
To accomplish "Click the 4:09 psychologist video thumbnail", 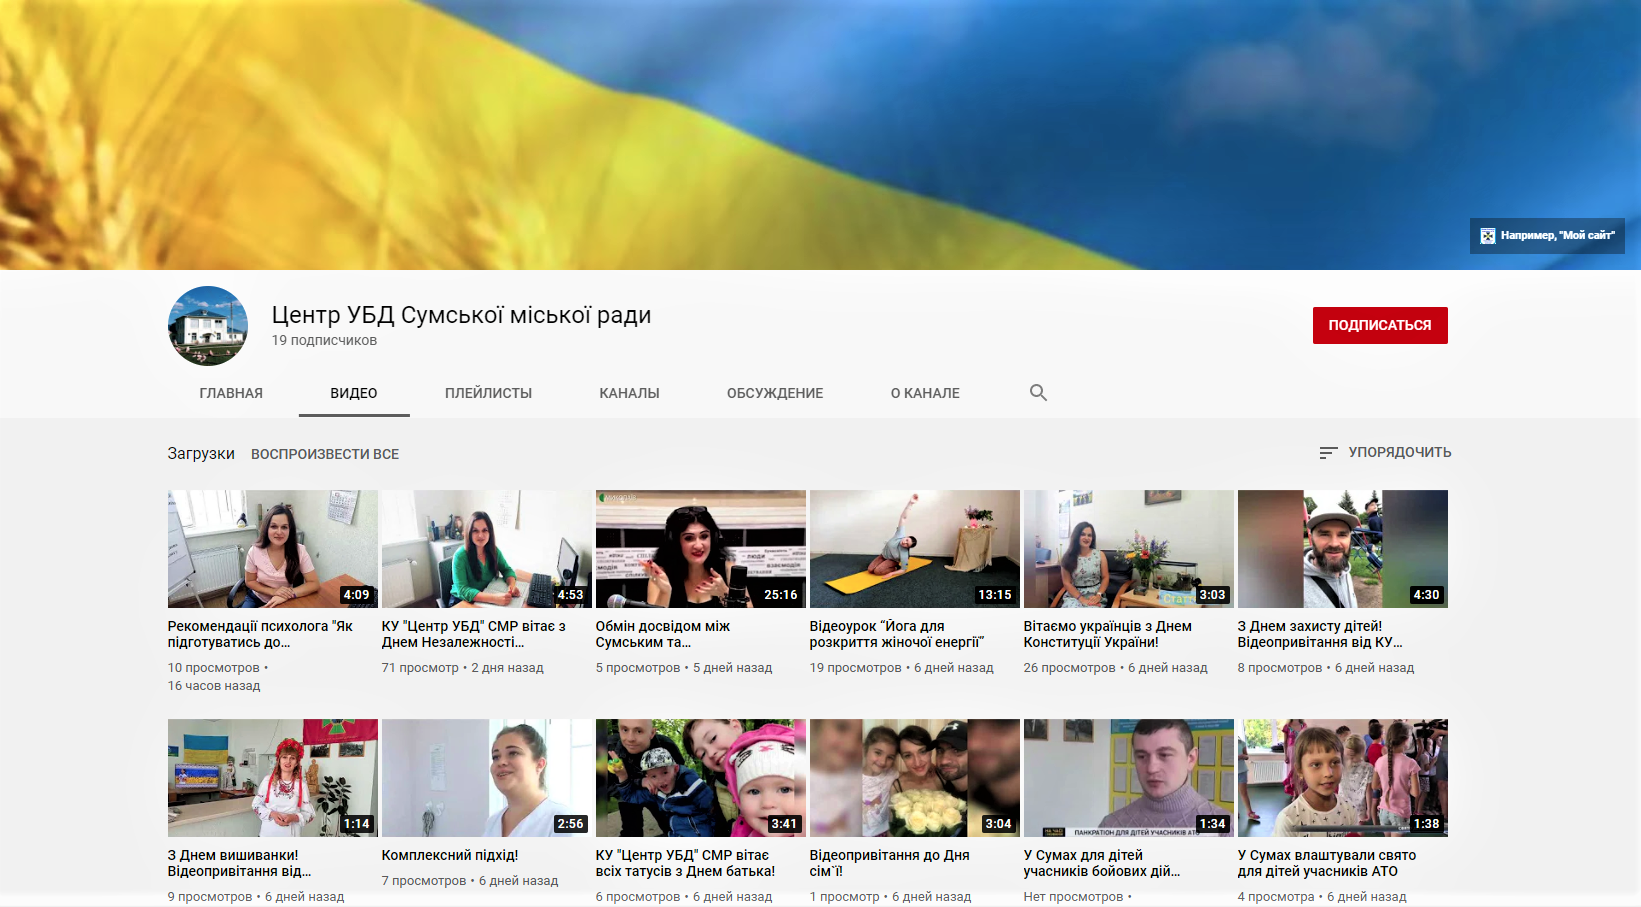I will [x=272, y=549].
